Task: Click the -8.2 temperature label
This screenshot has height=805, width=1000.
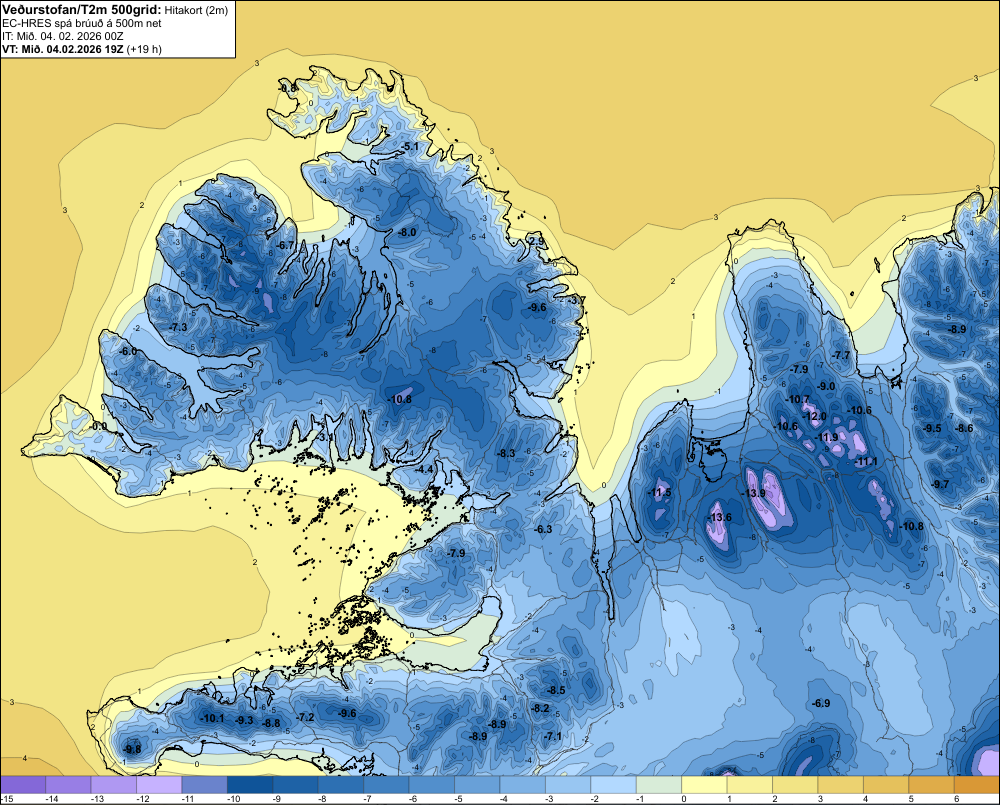Action: (x=540, y=709)
